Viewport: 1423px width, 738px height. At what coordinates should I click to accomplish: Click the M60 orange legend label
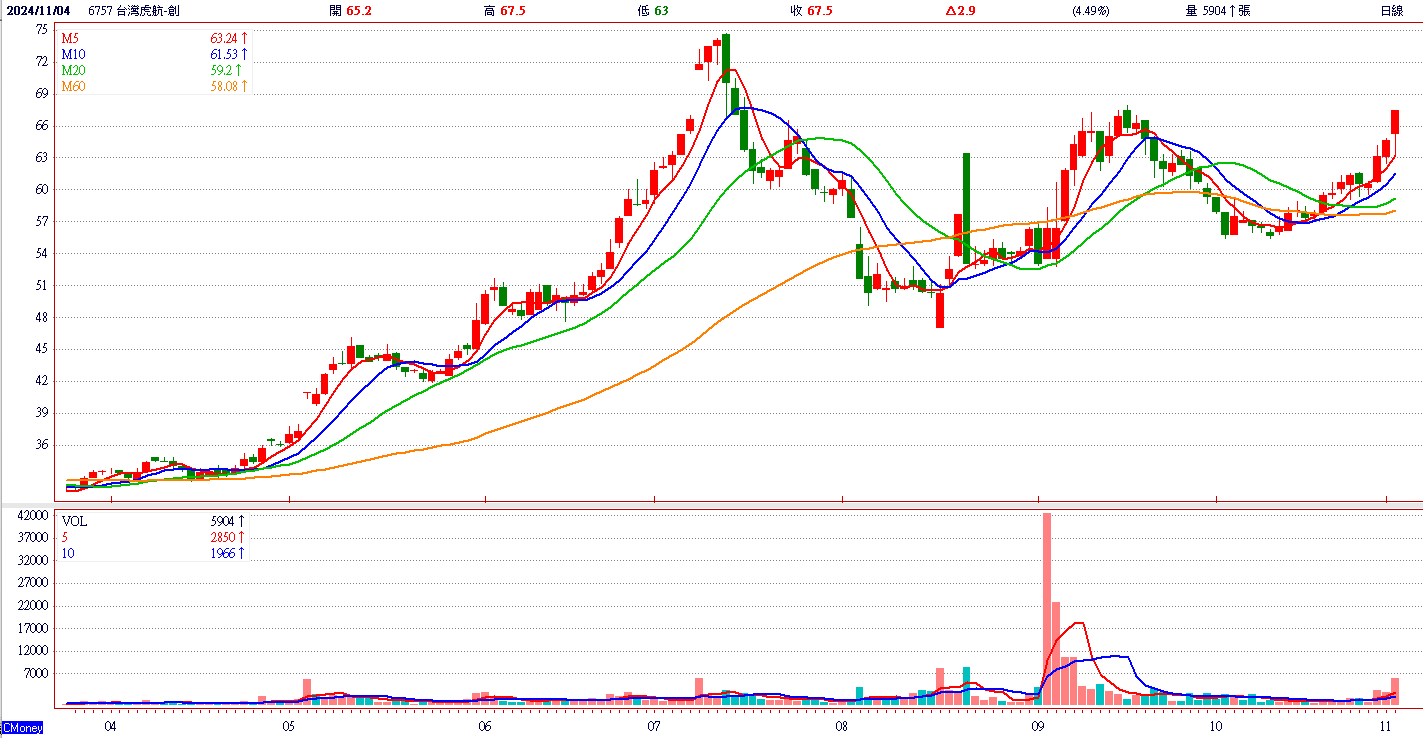[73, 87]
